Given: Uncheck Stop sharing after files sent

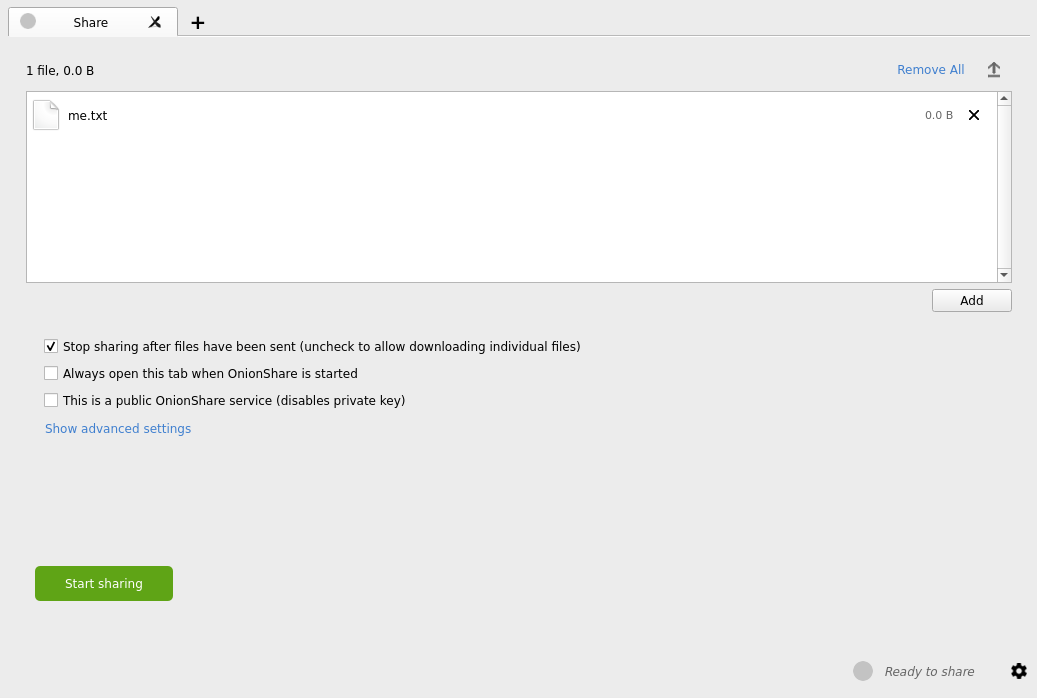Looking at the screenshot, I should click(51, 347).
